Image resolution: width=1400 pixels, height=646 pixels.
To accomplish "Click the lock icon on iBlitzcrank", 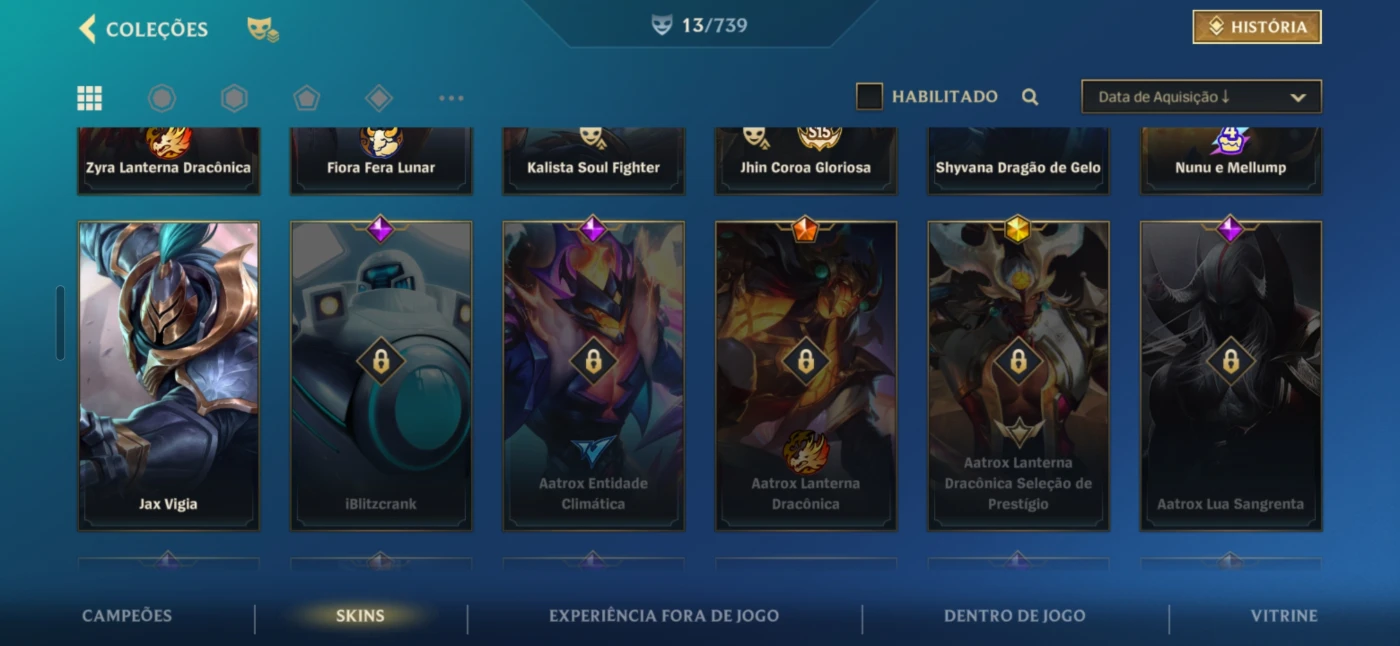I will click(381, 361).
